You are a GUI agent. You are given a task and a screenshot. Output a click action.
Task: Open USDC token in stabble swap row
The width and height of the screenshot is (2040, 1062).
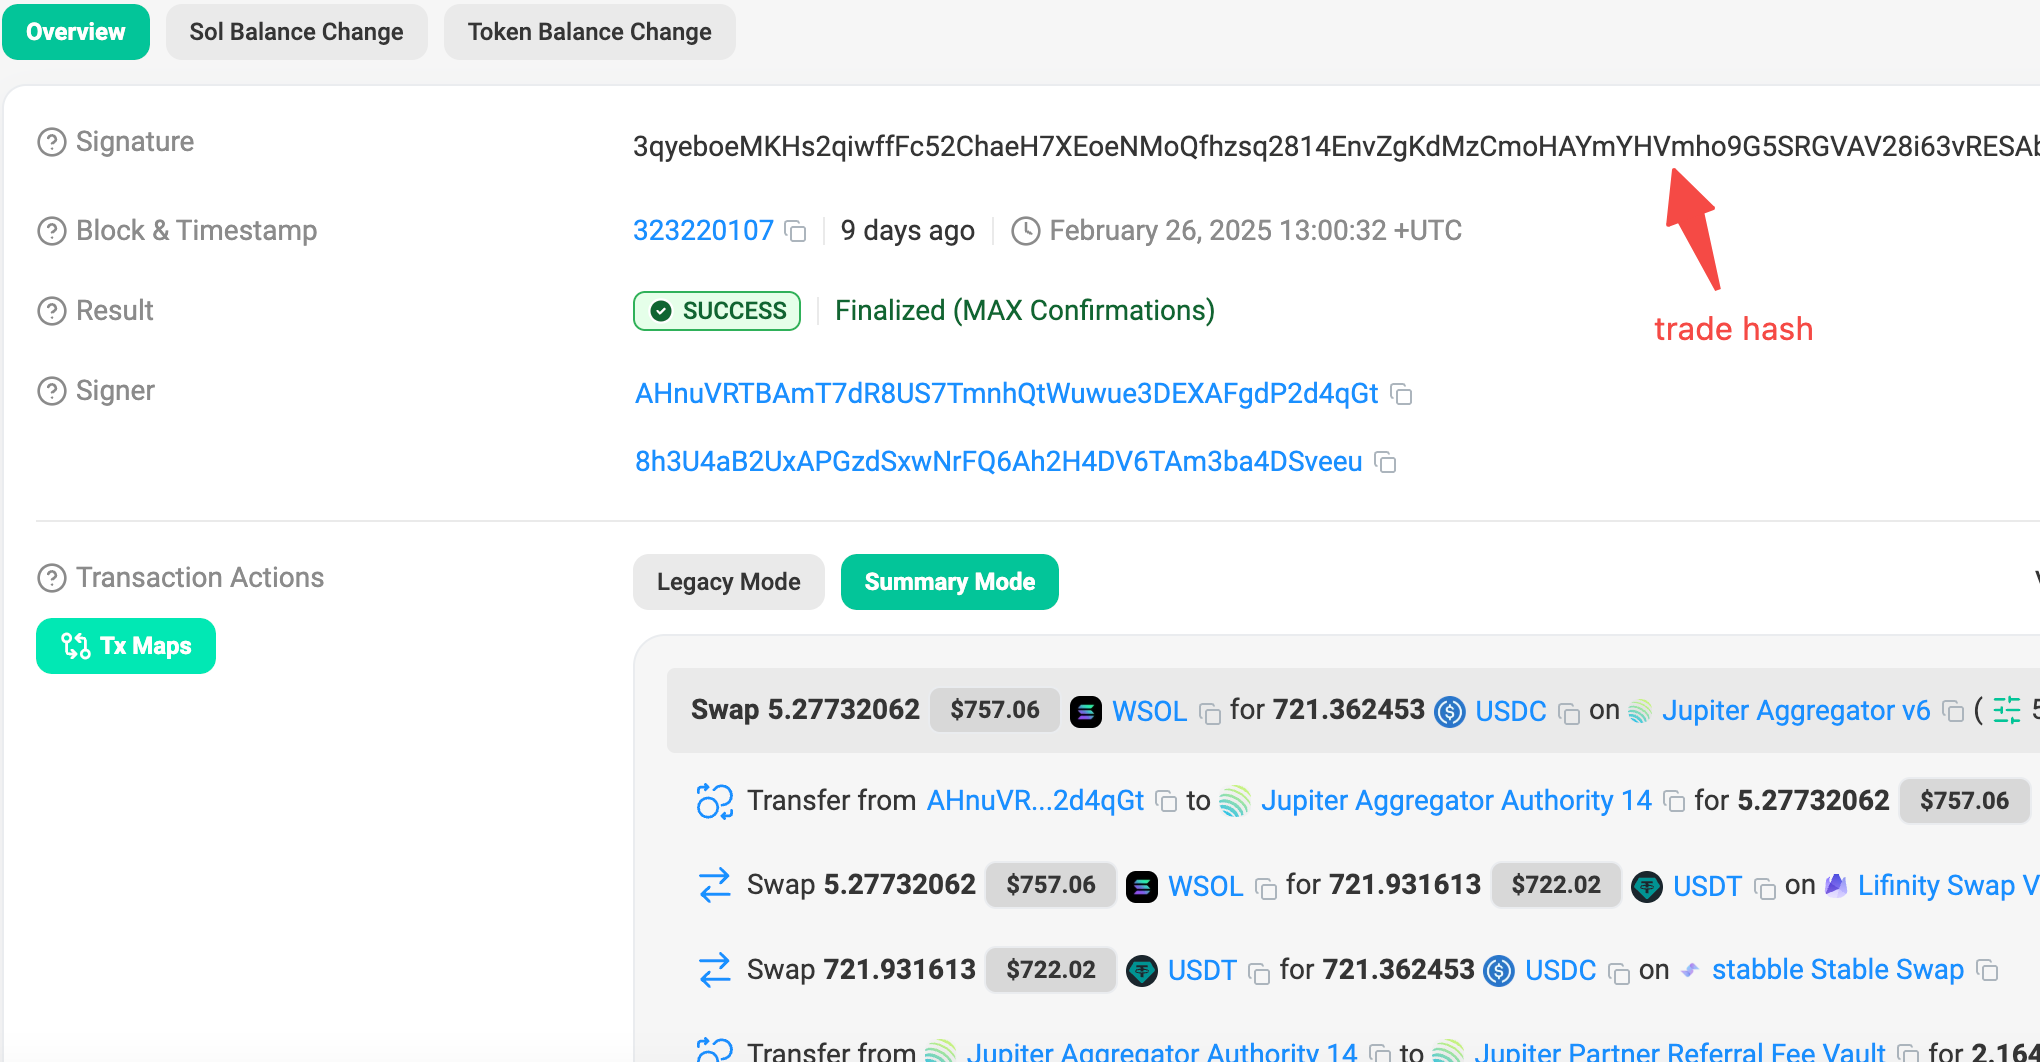1561,971
